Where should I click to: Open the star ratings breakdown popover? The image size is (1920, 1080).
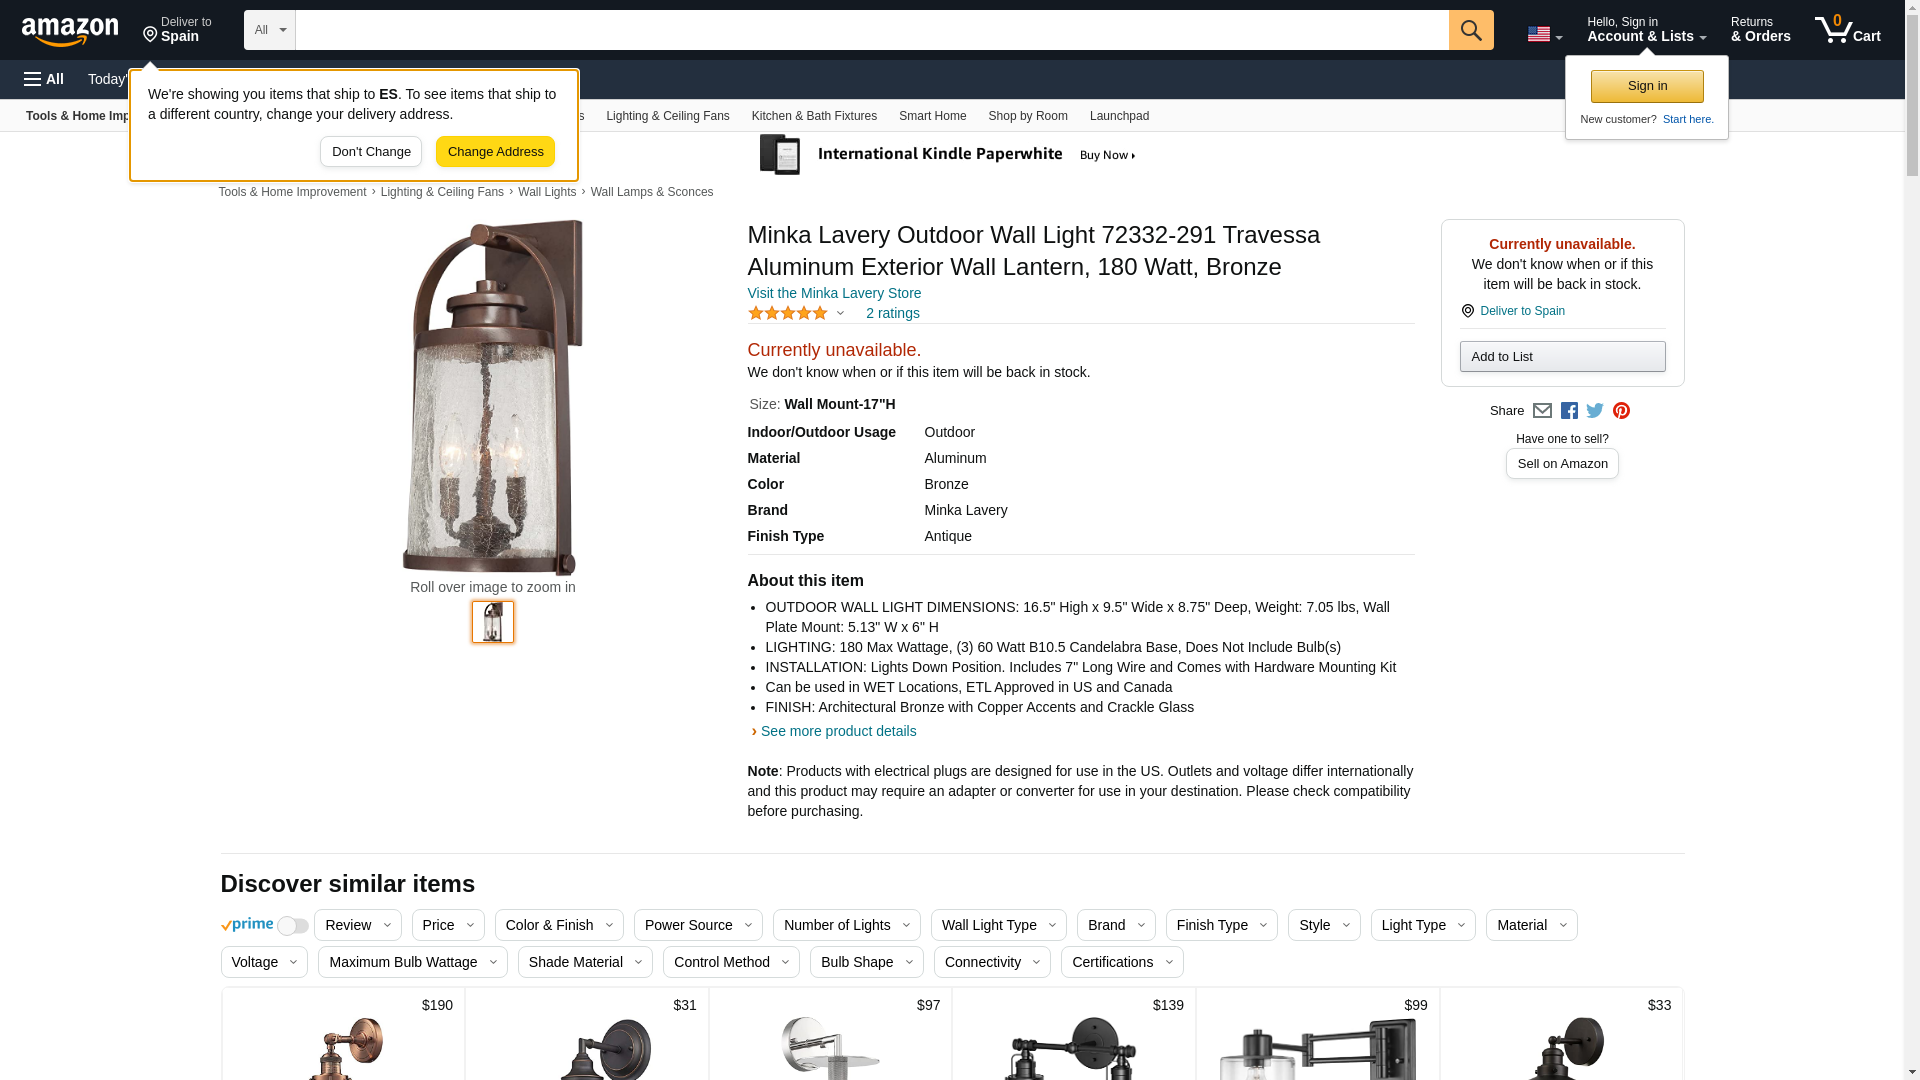[x=797, y=313]
